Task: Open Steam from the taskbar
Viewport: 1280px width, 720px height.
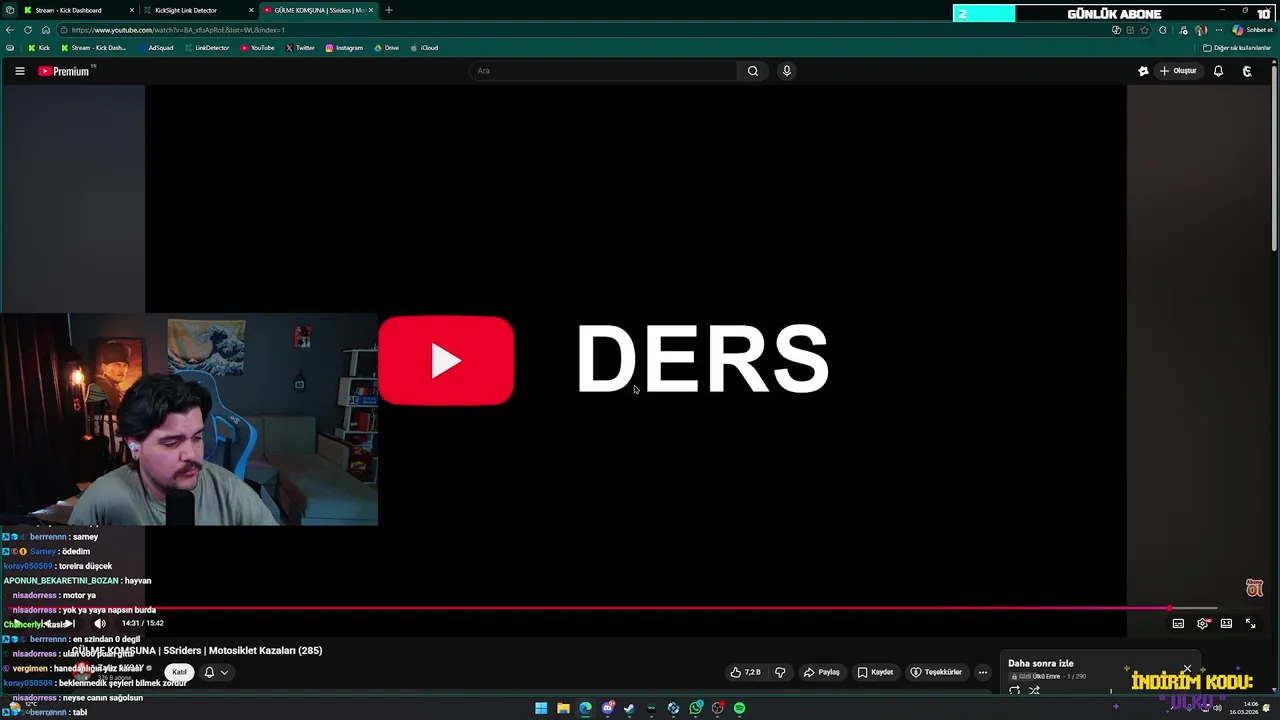Action: coord(629,708)
